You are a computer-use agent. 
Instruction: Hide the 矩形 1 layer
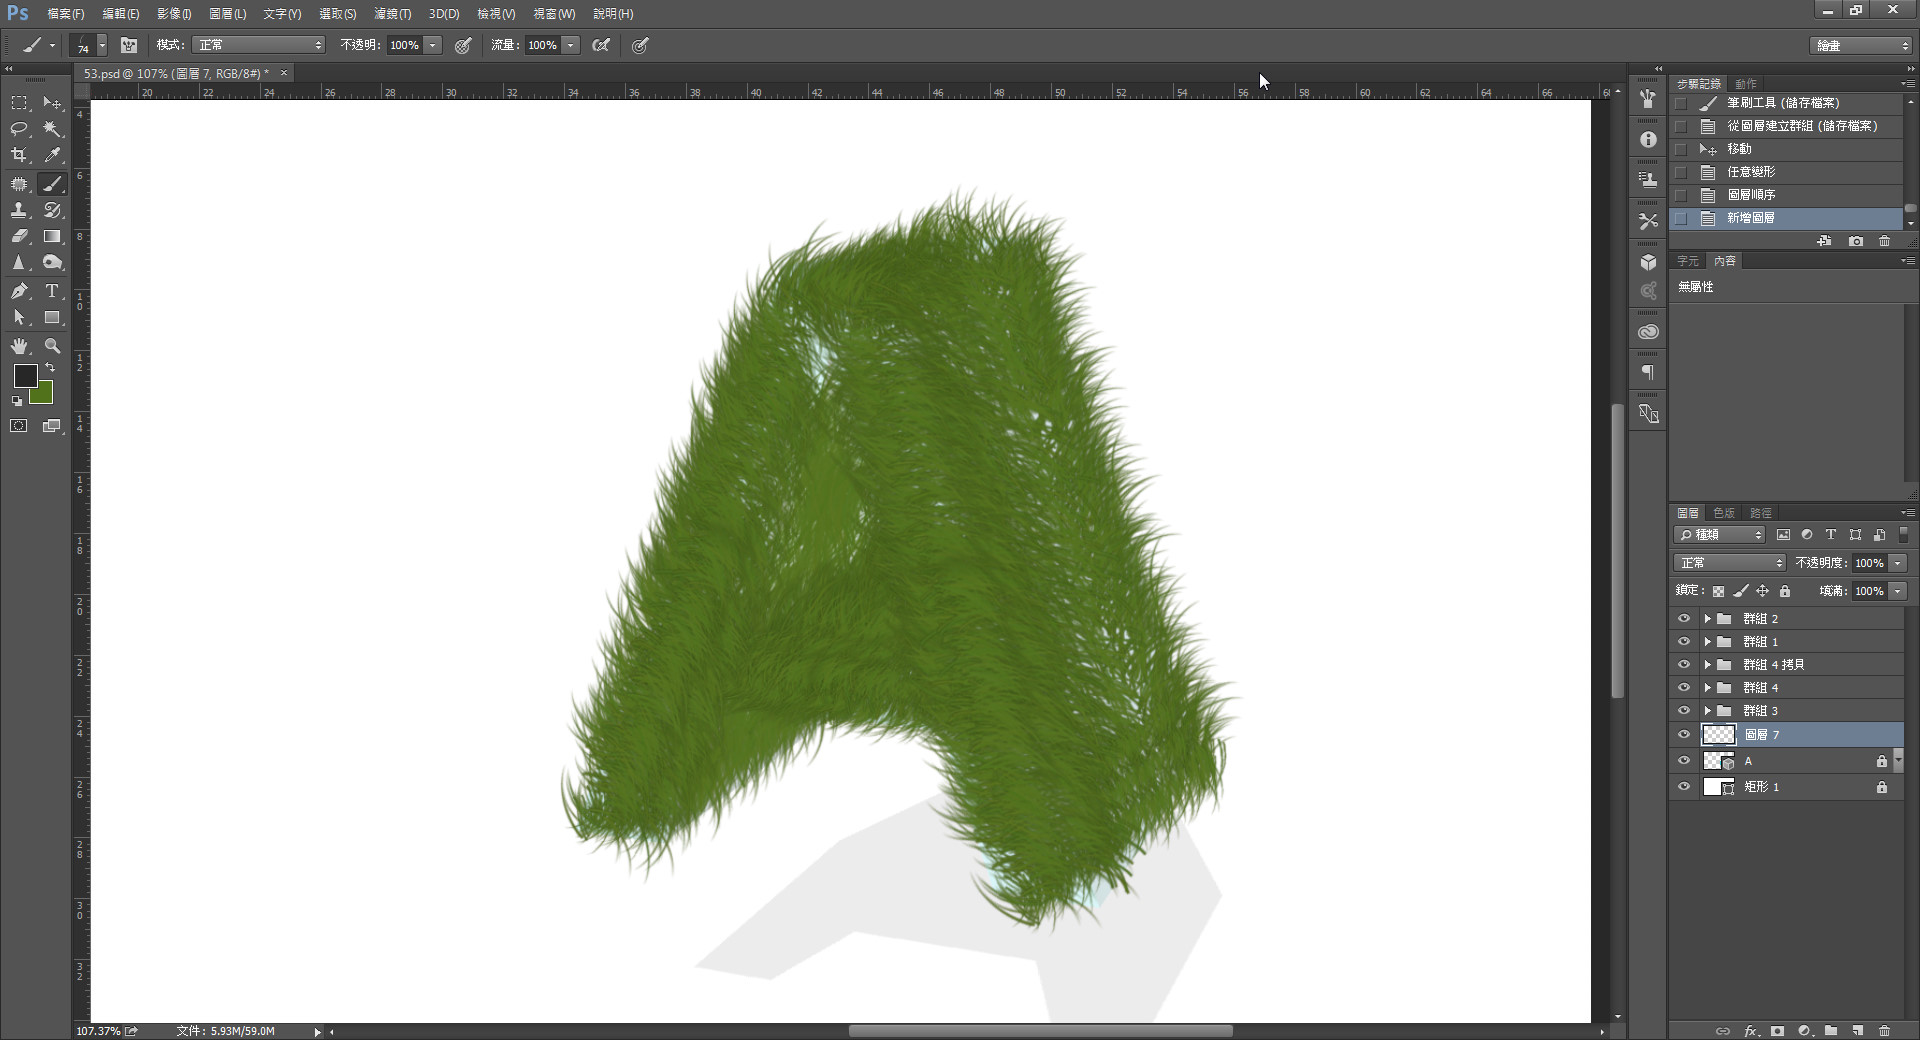[x=1684, y=787]
